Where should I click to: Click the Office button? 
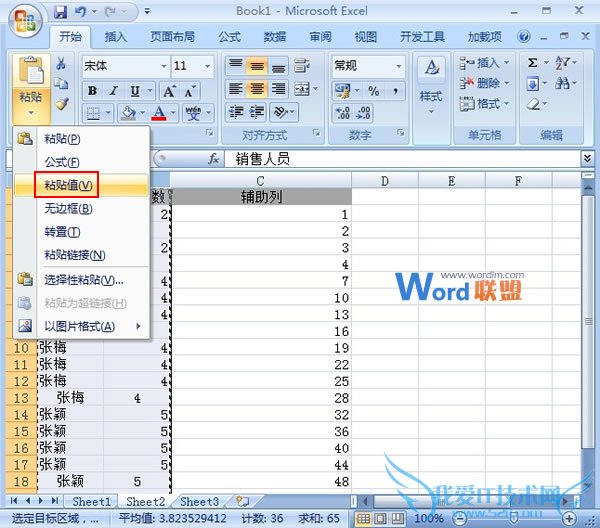[x=25, y=21]
